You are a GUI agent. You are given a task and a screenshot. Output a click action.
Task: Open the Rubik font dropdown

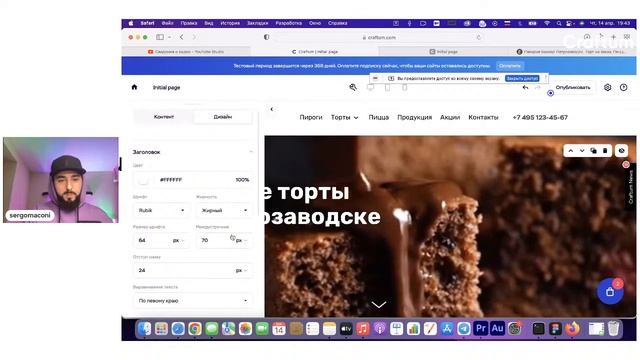161,210
